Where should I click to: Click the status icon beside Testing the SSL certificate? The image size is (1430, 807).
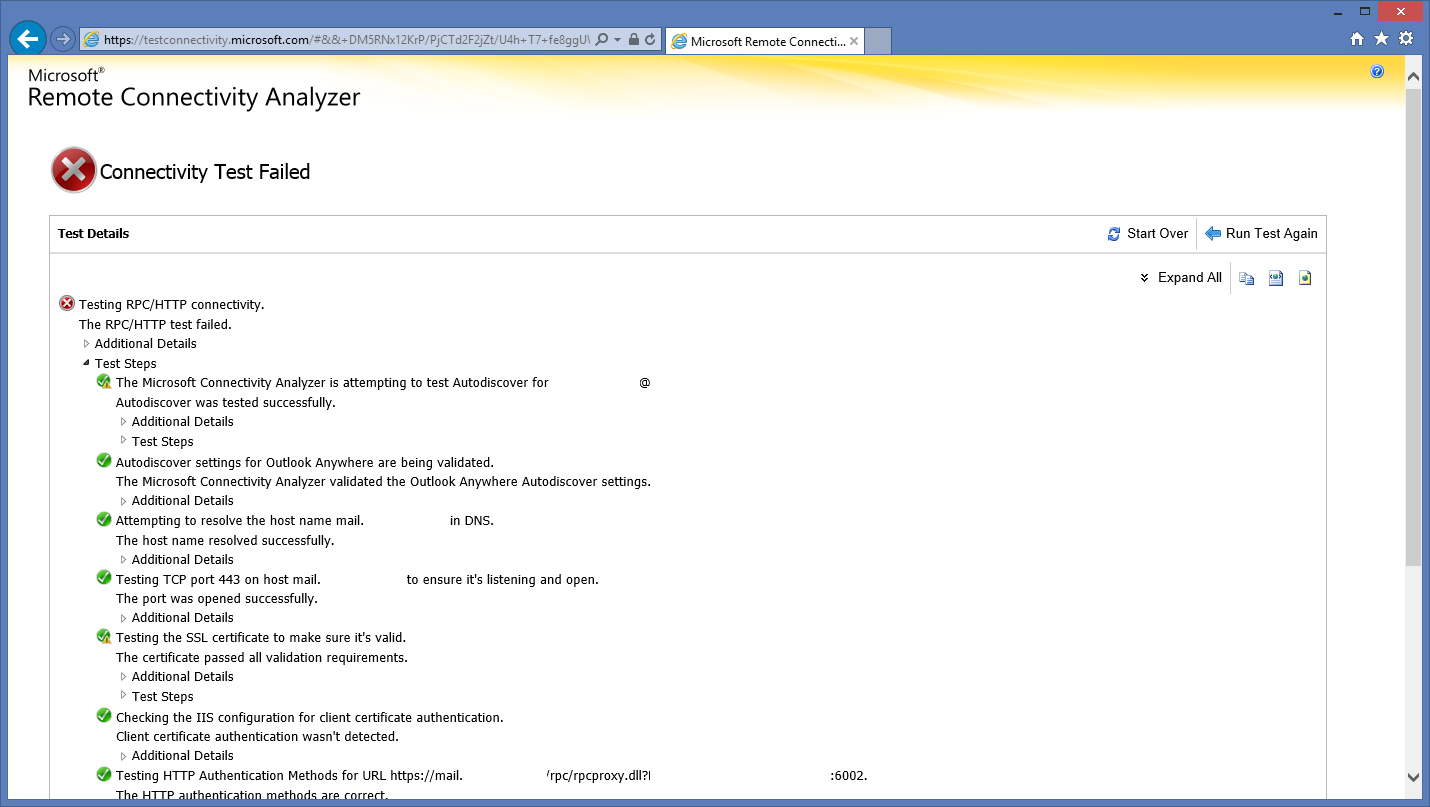point(104,637)
